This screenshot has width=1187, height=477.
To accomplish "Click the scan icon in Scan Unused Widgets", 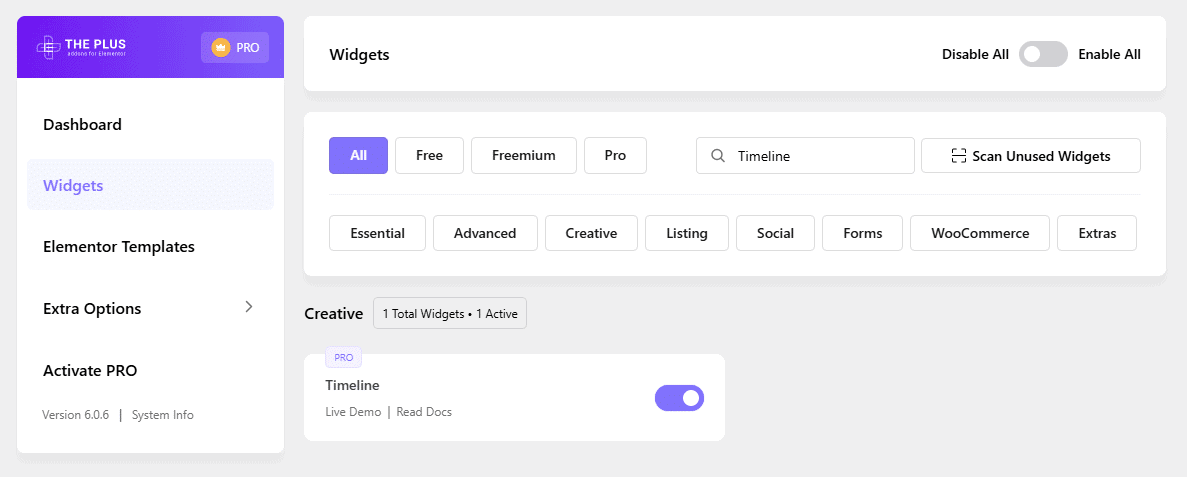I will coord(959,156).
